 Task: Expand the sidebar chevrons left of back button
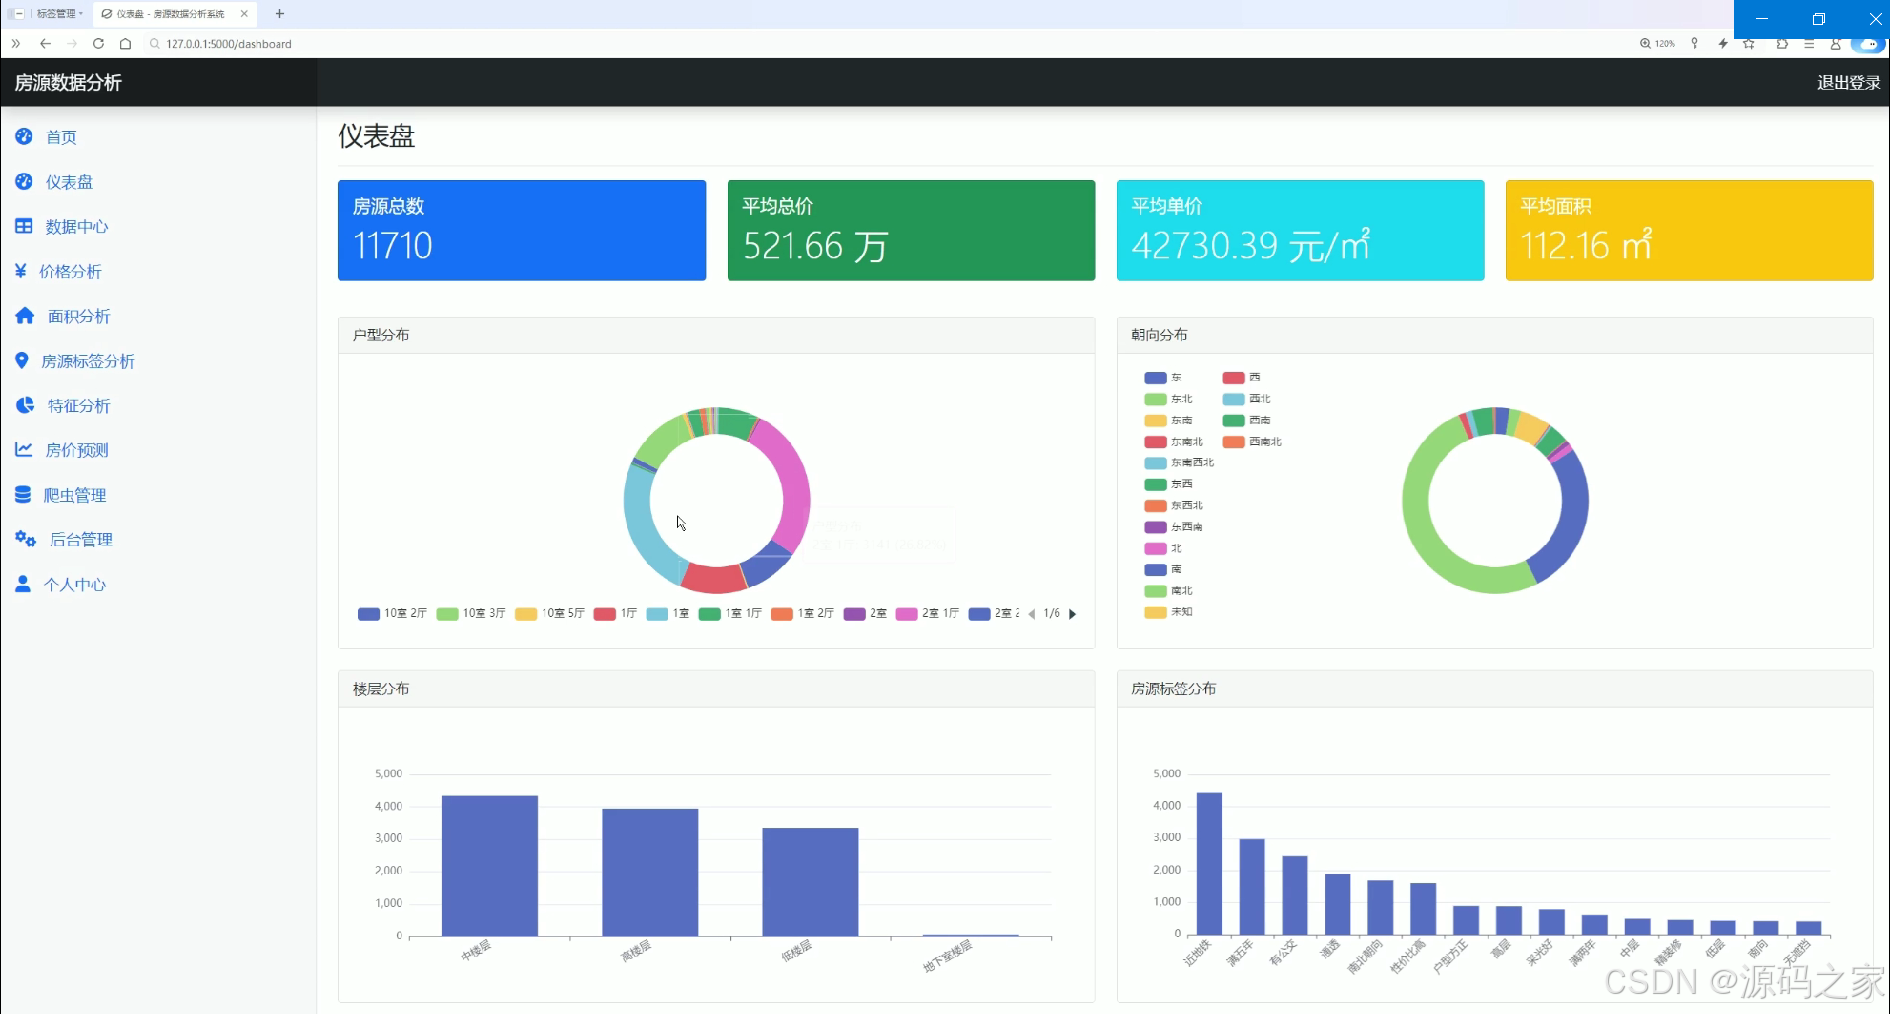pos(16,44)
